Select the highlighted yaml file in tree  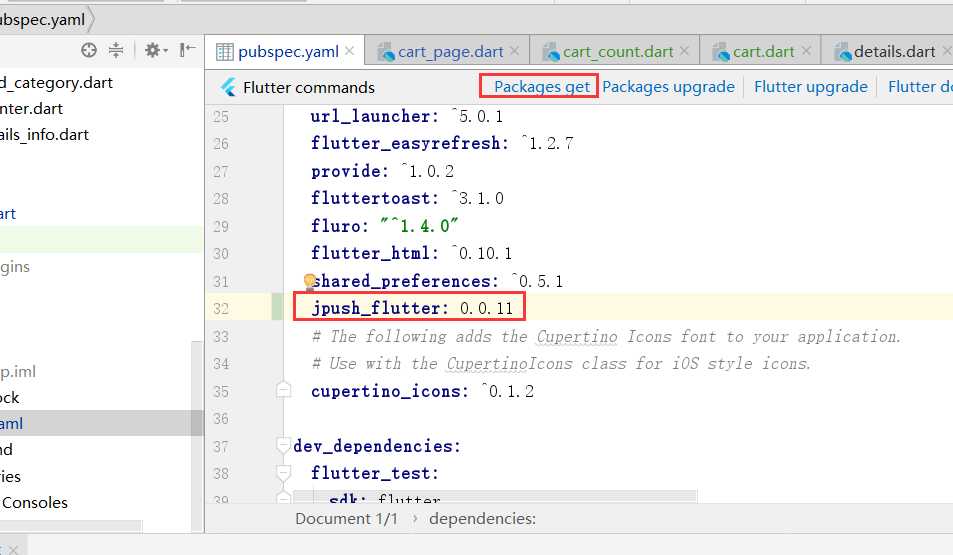pos(12,424)
